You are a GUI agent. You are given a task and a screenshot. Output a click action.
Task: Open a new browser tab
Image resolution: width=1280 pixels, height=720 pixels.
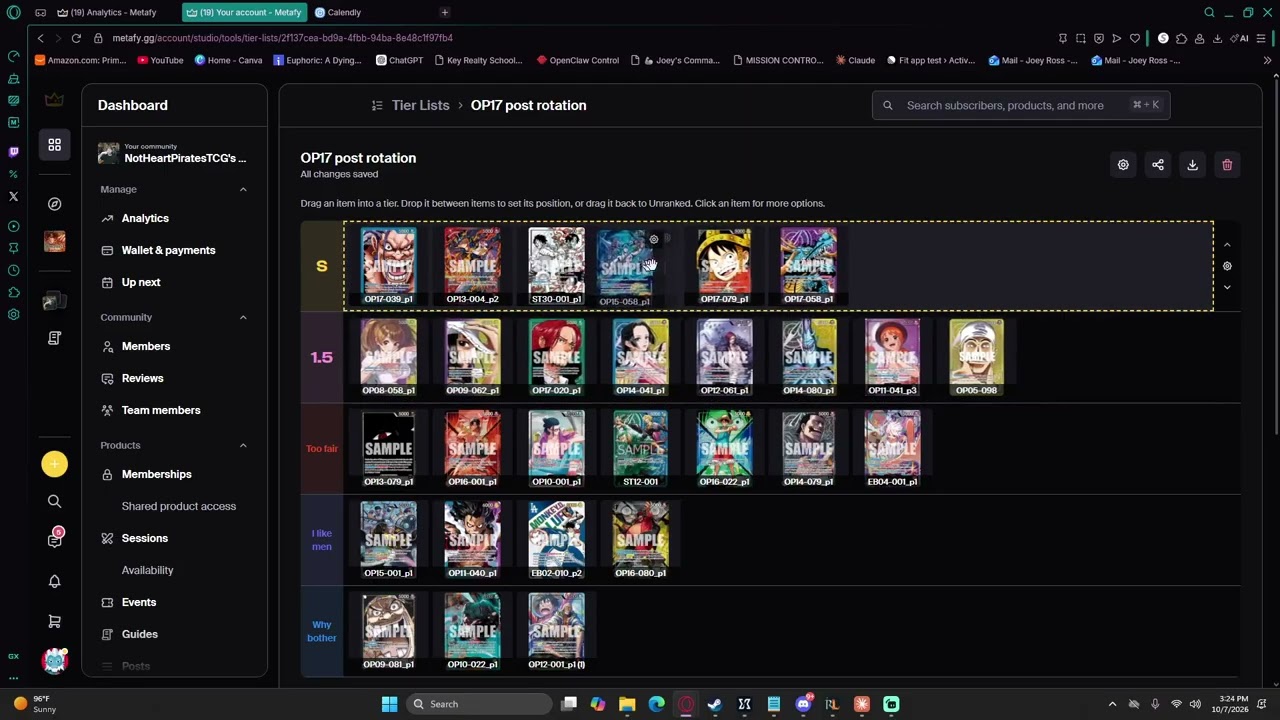[x=444, y=12]
